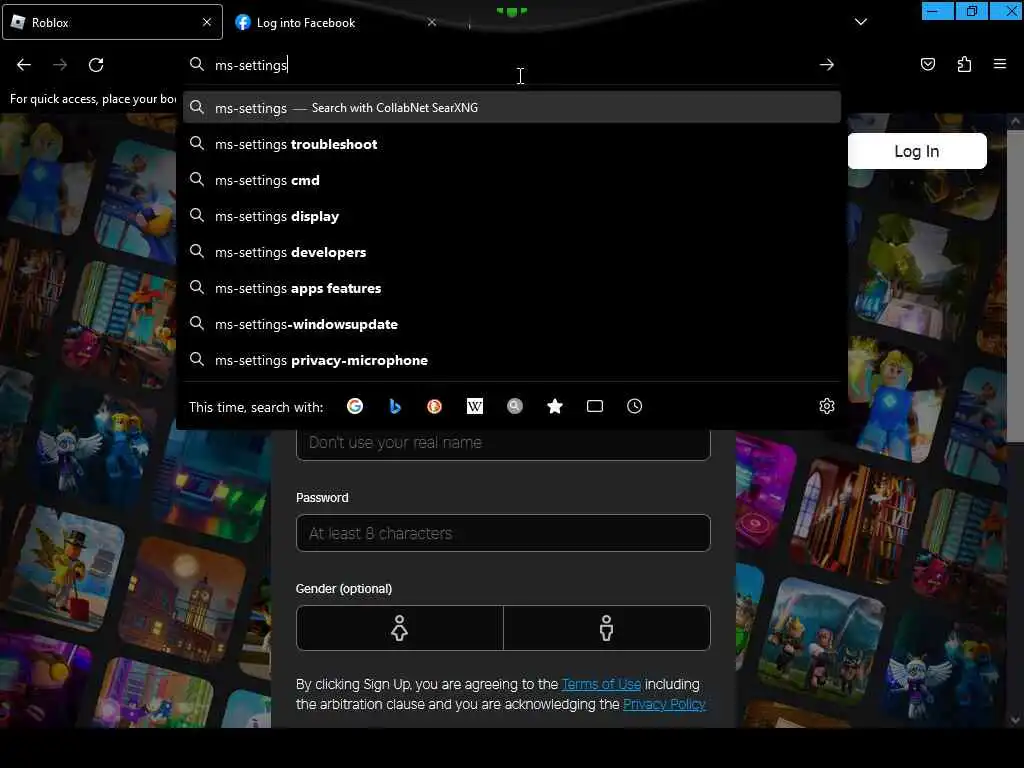This screenshot has width=1024, height=768.
Task: Open the Privacy Policy link
Action: click(664, 704)
